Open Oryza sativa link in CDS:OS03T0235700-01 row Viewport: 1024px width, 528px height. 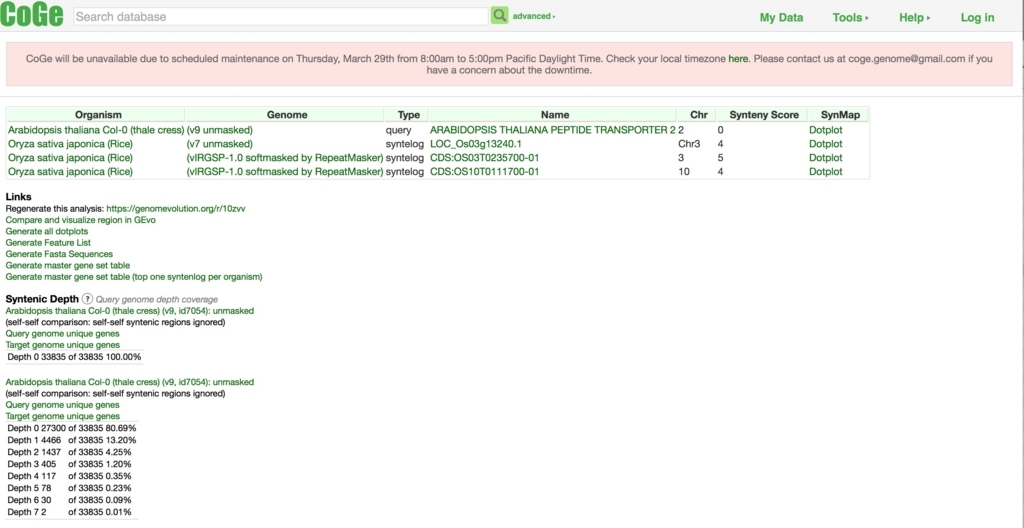pyautogui.click(x=70, y=157)
